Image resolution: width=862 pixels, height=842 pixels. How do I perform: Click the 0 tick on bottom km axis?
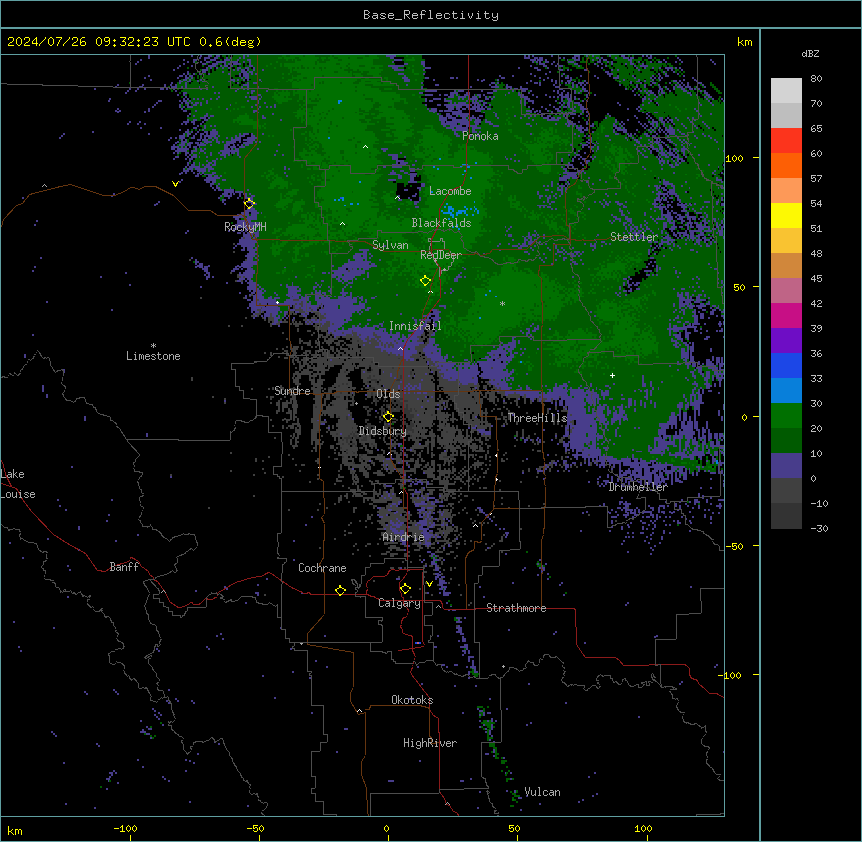386,828
